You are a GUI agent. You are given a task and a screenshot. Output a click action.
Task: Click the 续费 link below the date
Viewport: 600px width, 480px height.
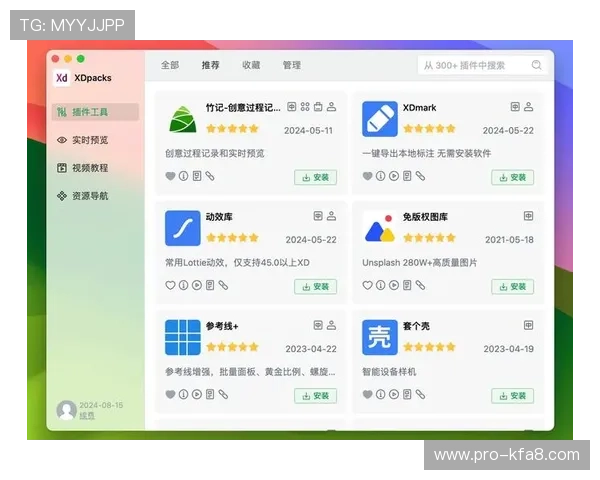pos(87,416)
